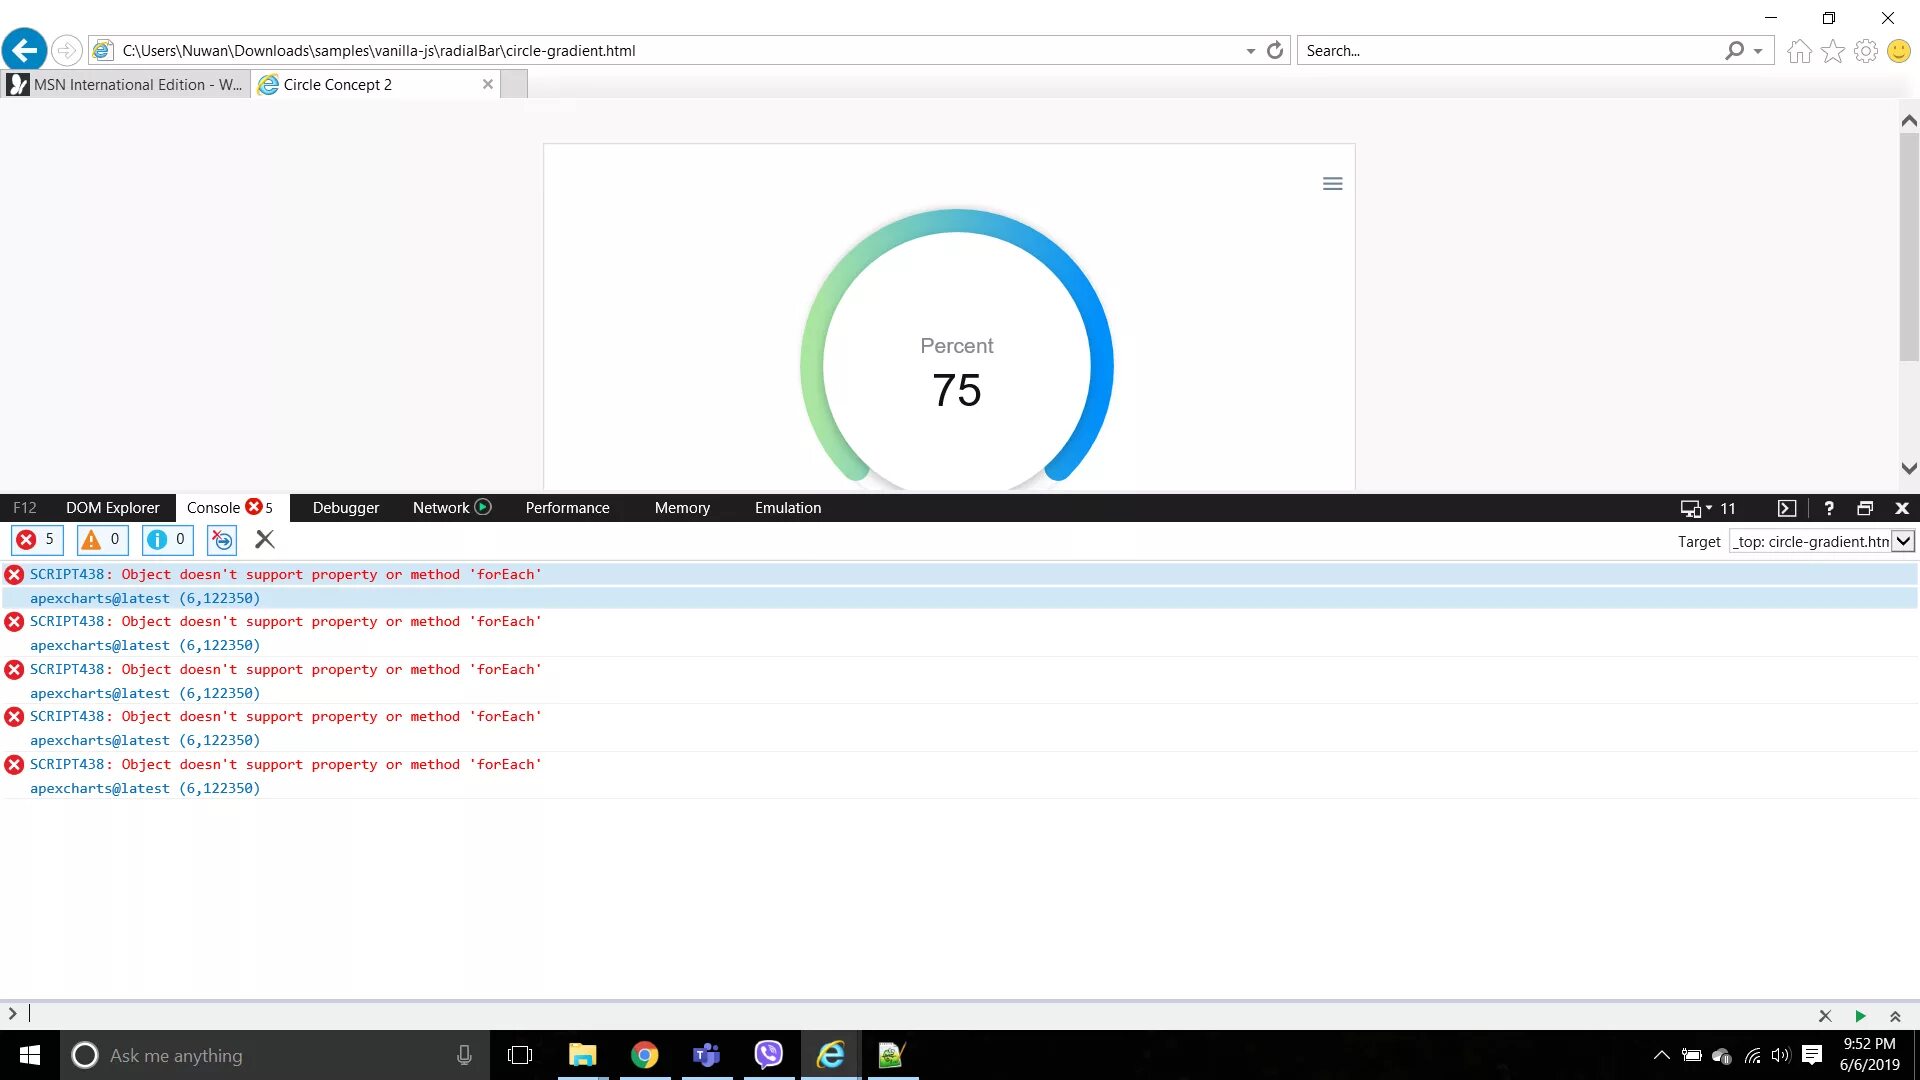Open the DOM Explorer tab
1920x1080 pixels.
[x=112, y=508]
